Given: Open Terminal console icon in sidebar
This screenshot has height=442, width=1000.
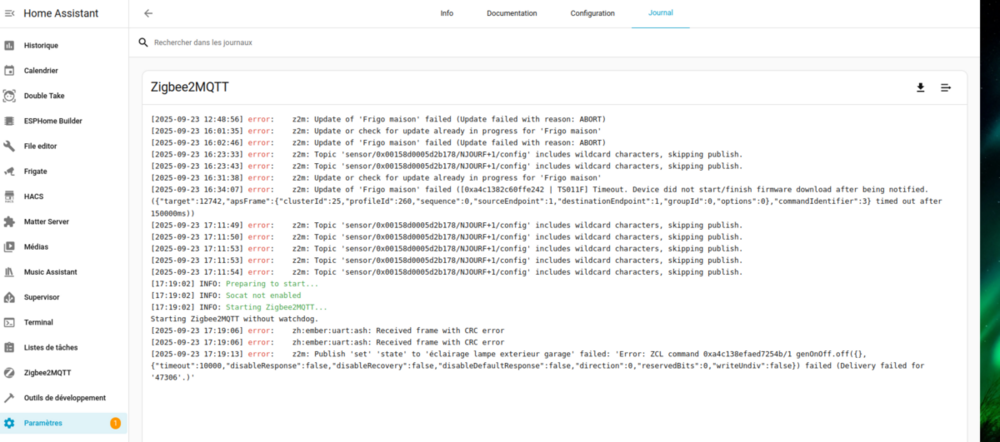Looking at the screenshot, I should coord(9,322).
